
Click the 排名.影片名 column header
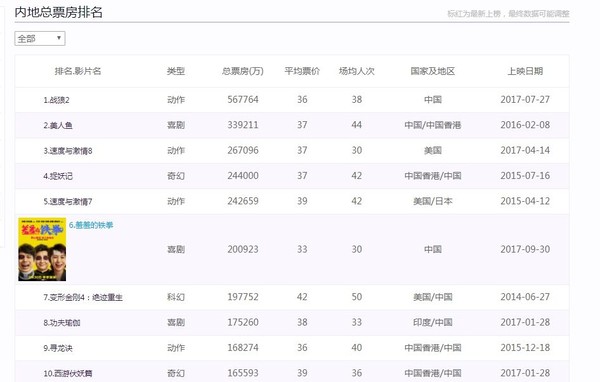coord(78,71)
